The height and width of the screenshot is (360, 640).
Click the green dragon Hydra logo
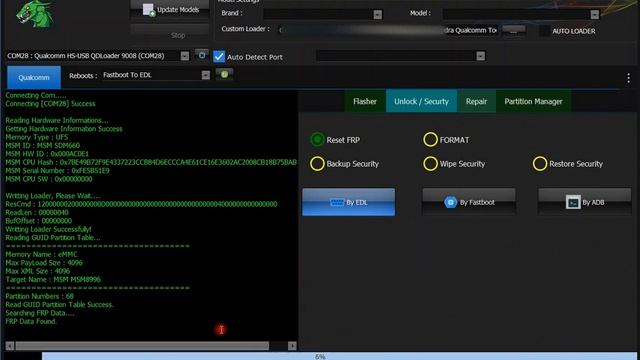click(35, 14)
